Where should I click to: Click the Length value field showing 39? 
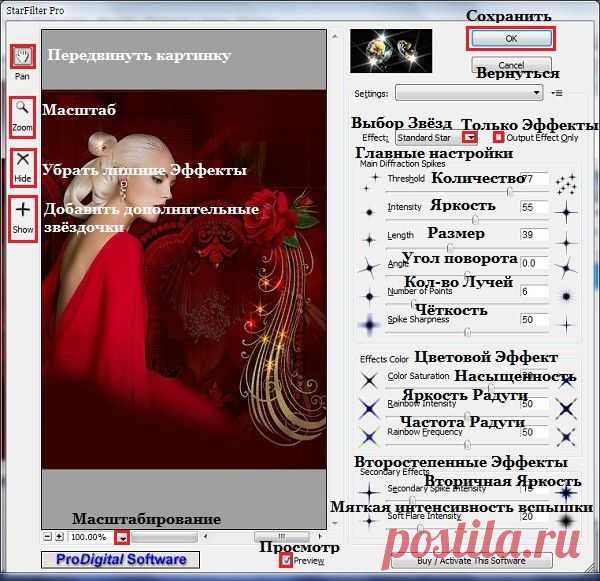(534, 235)
